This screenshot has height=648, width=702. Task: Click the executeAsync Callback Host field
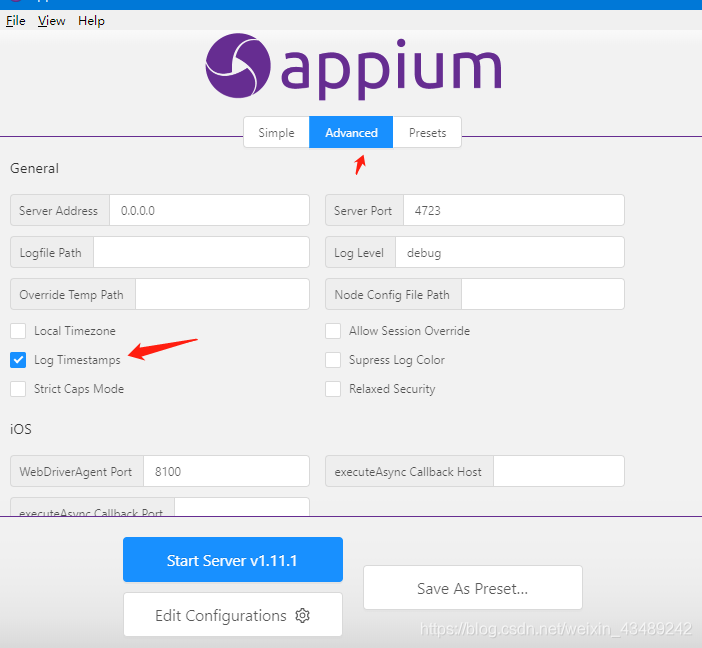tap(559, 471)
